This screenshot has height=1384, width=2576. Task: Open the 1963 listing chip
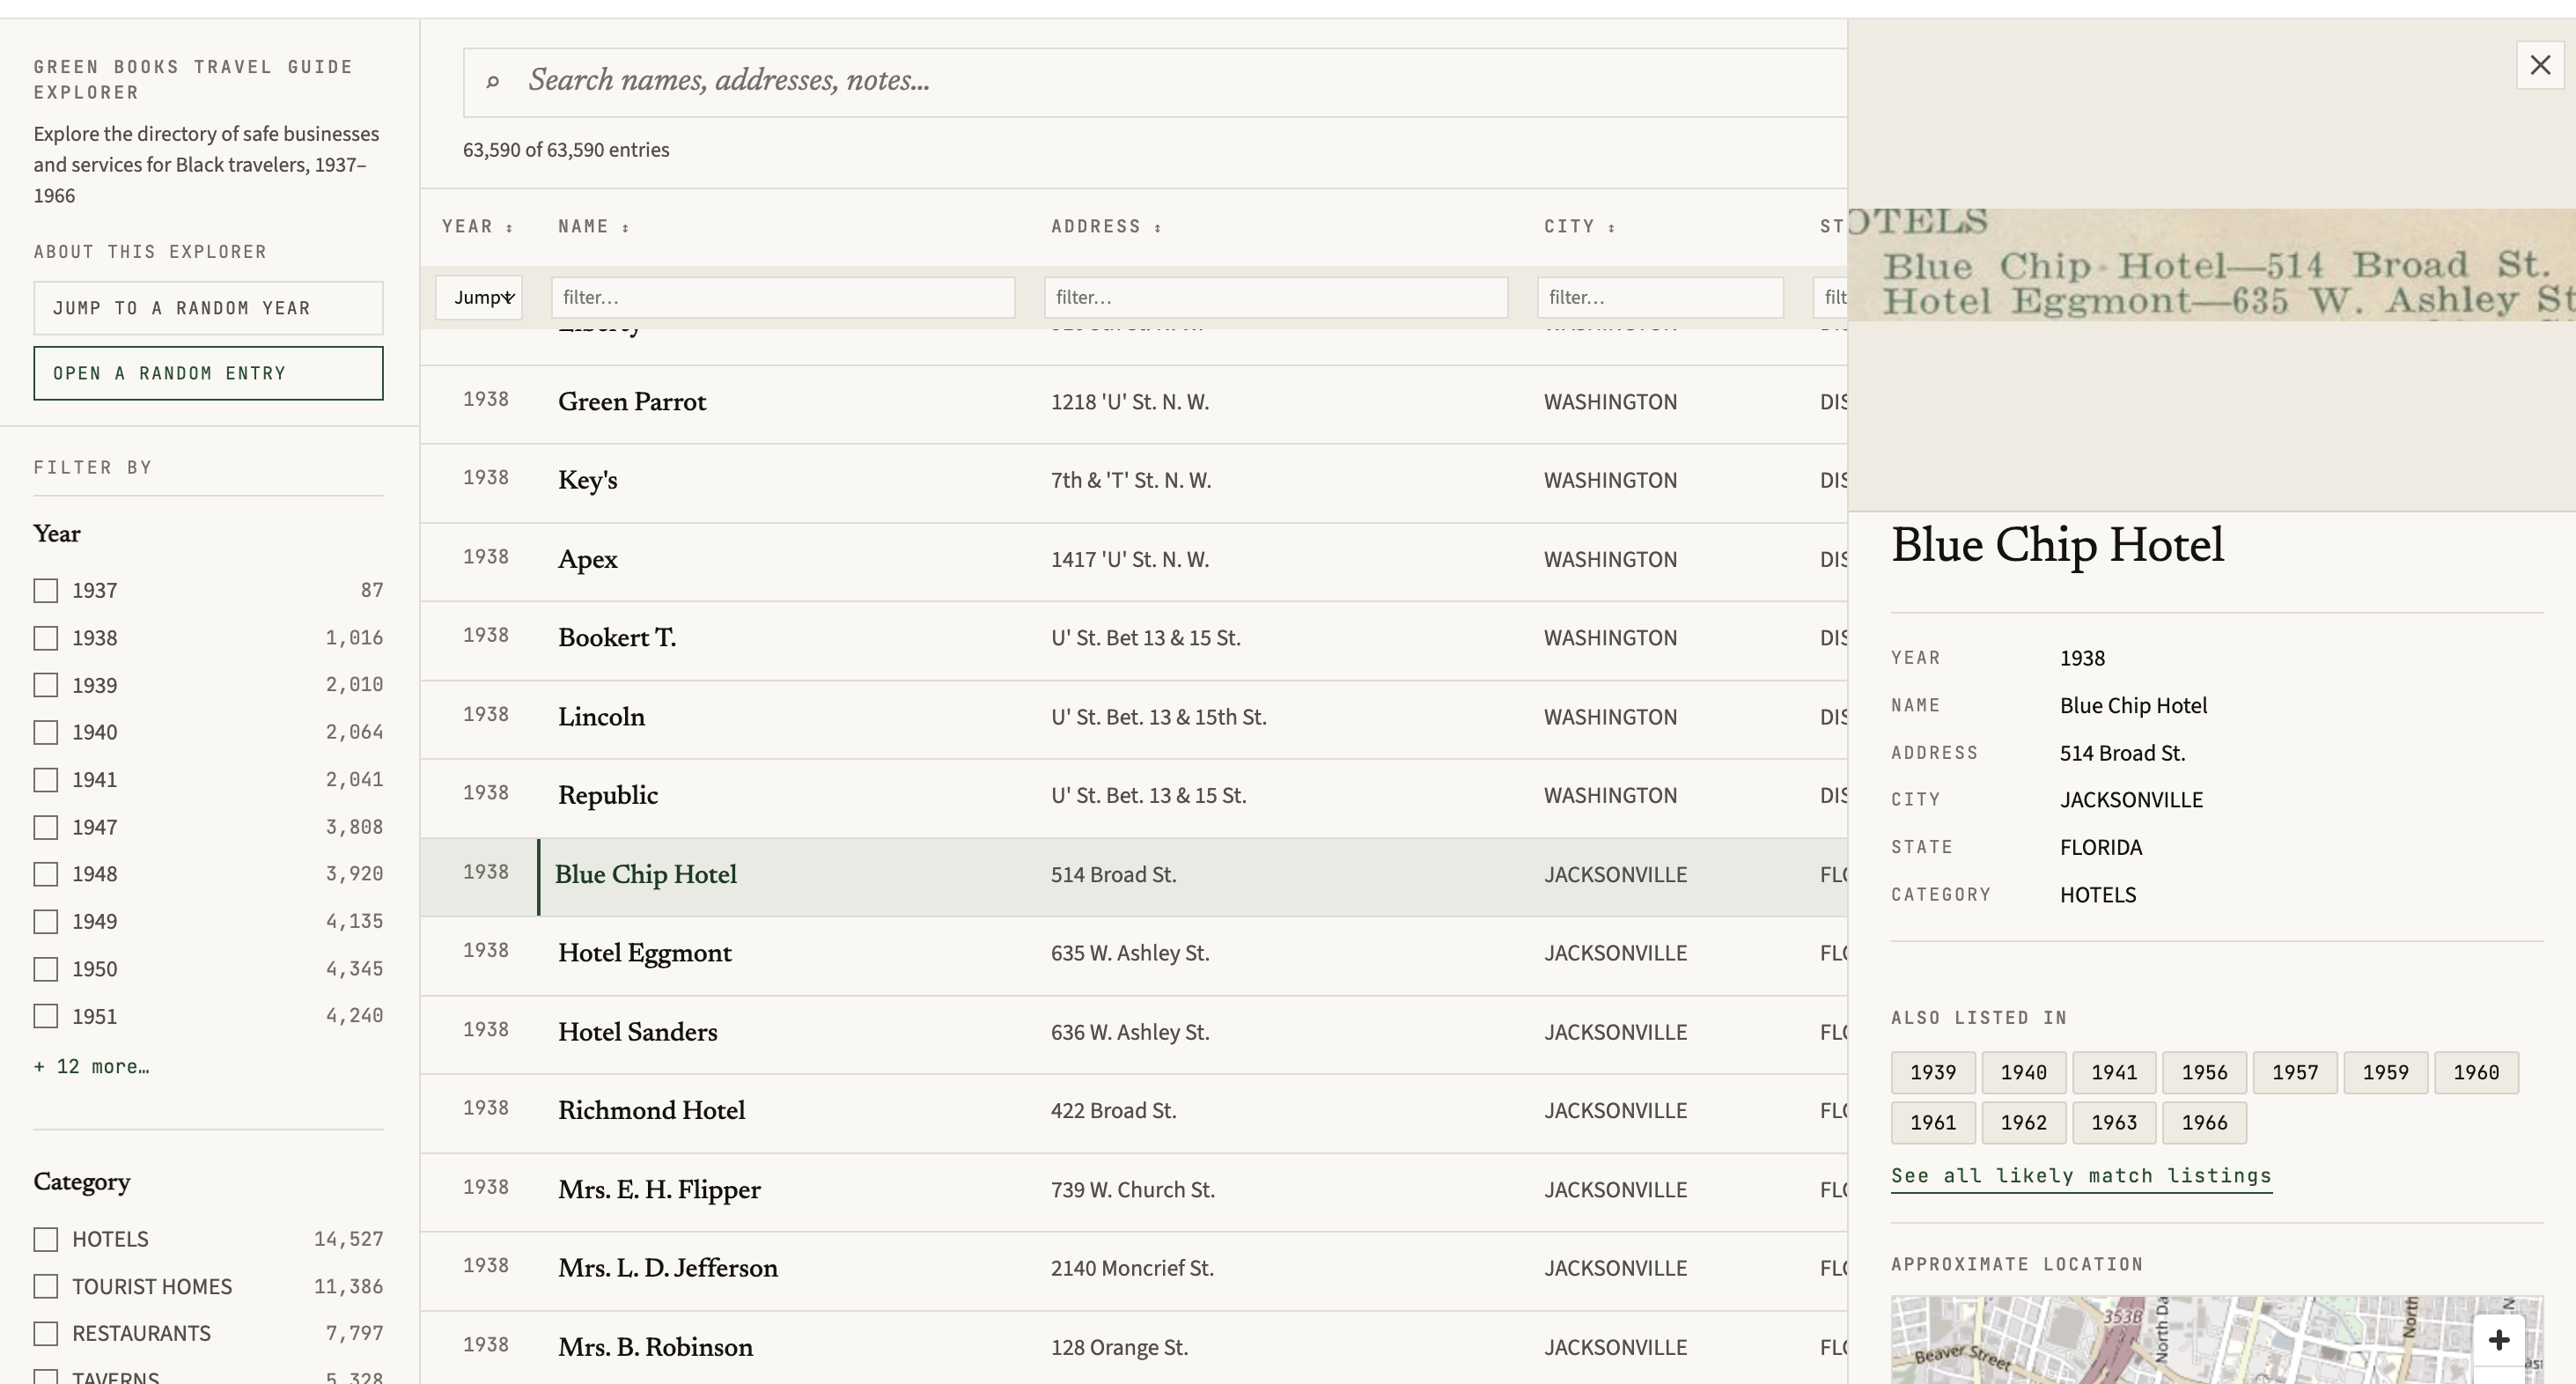2114,1123
